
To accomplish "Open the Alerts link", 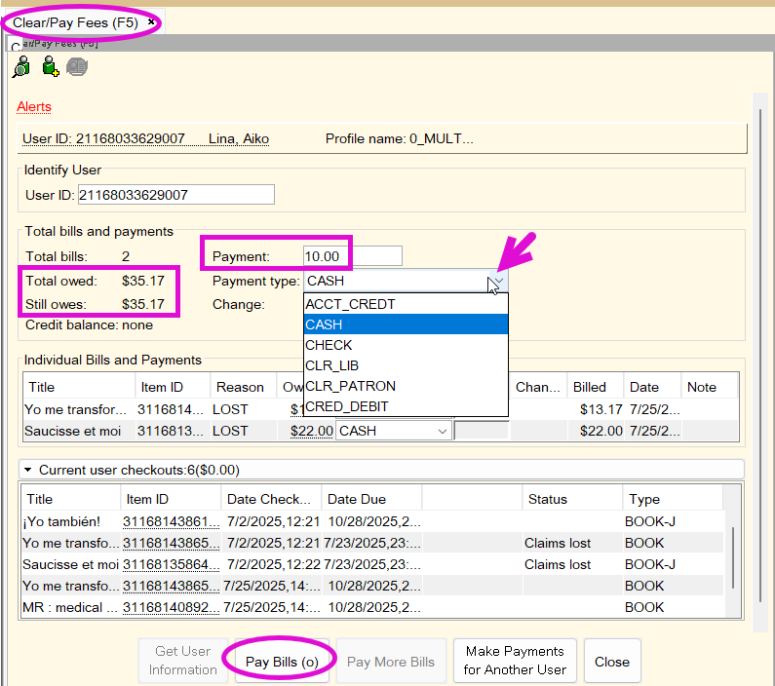I will (34, 106).
